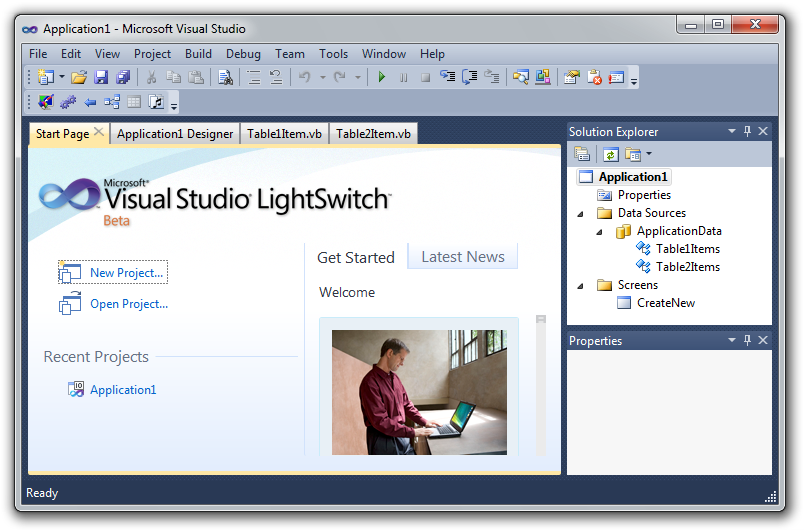Click the Error List icon
Viewport: 804px width, 530px height.
pyautogui.click(x=616, y=77)
